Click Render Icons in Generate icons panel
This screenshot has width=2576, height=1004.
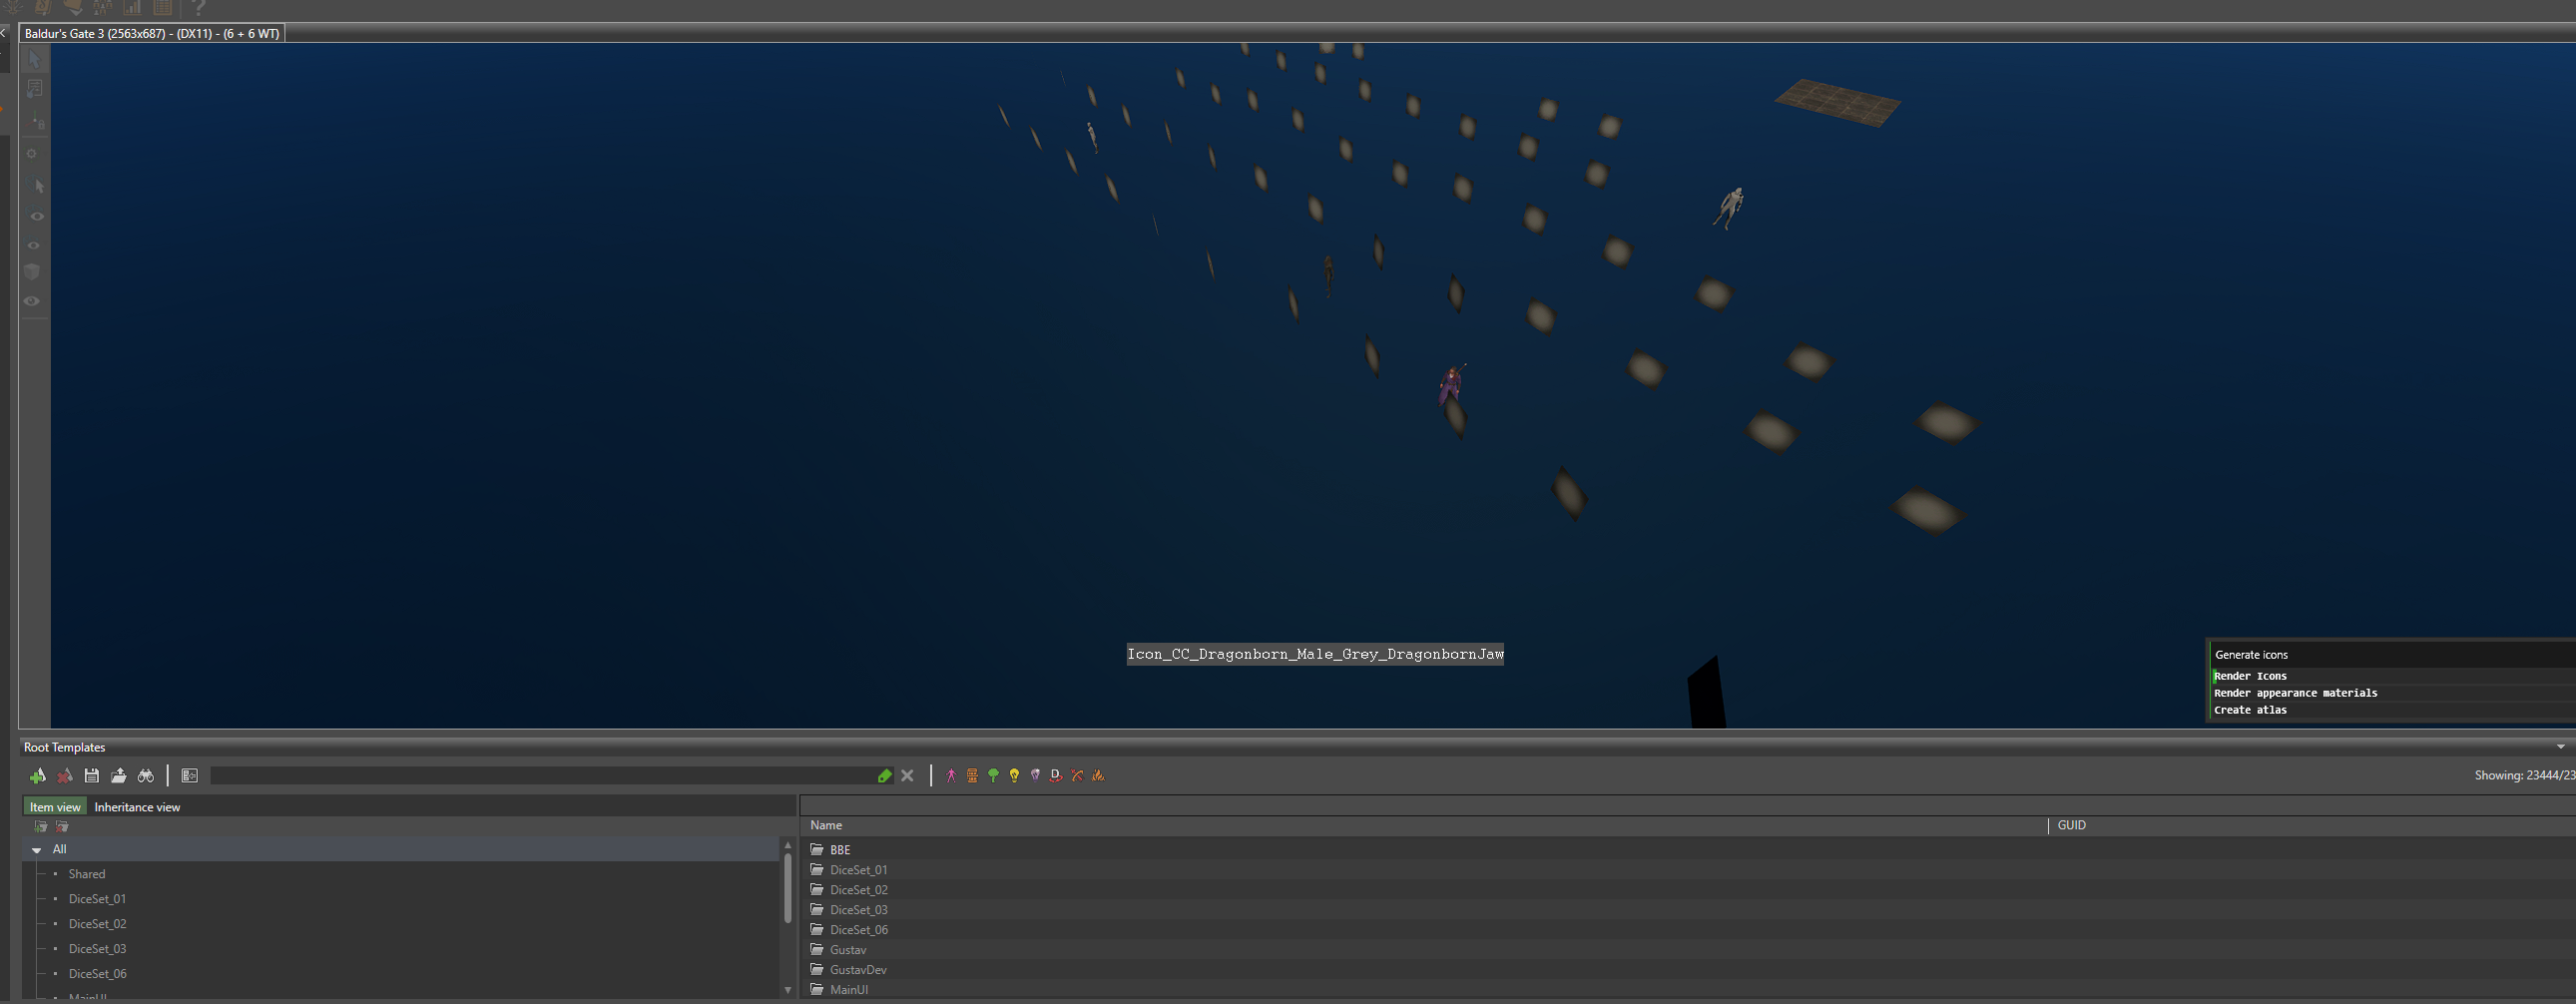[2250, 676]
